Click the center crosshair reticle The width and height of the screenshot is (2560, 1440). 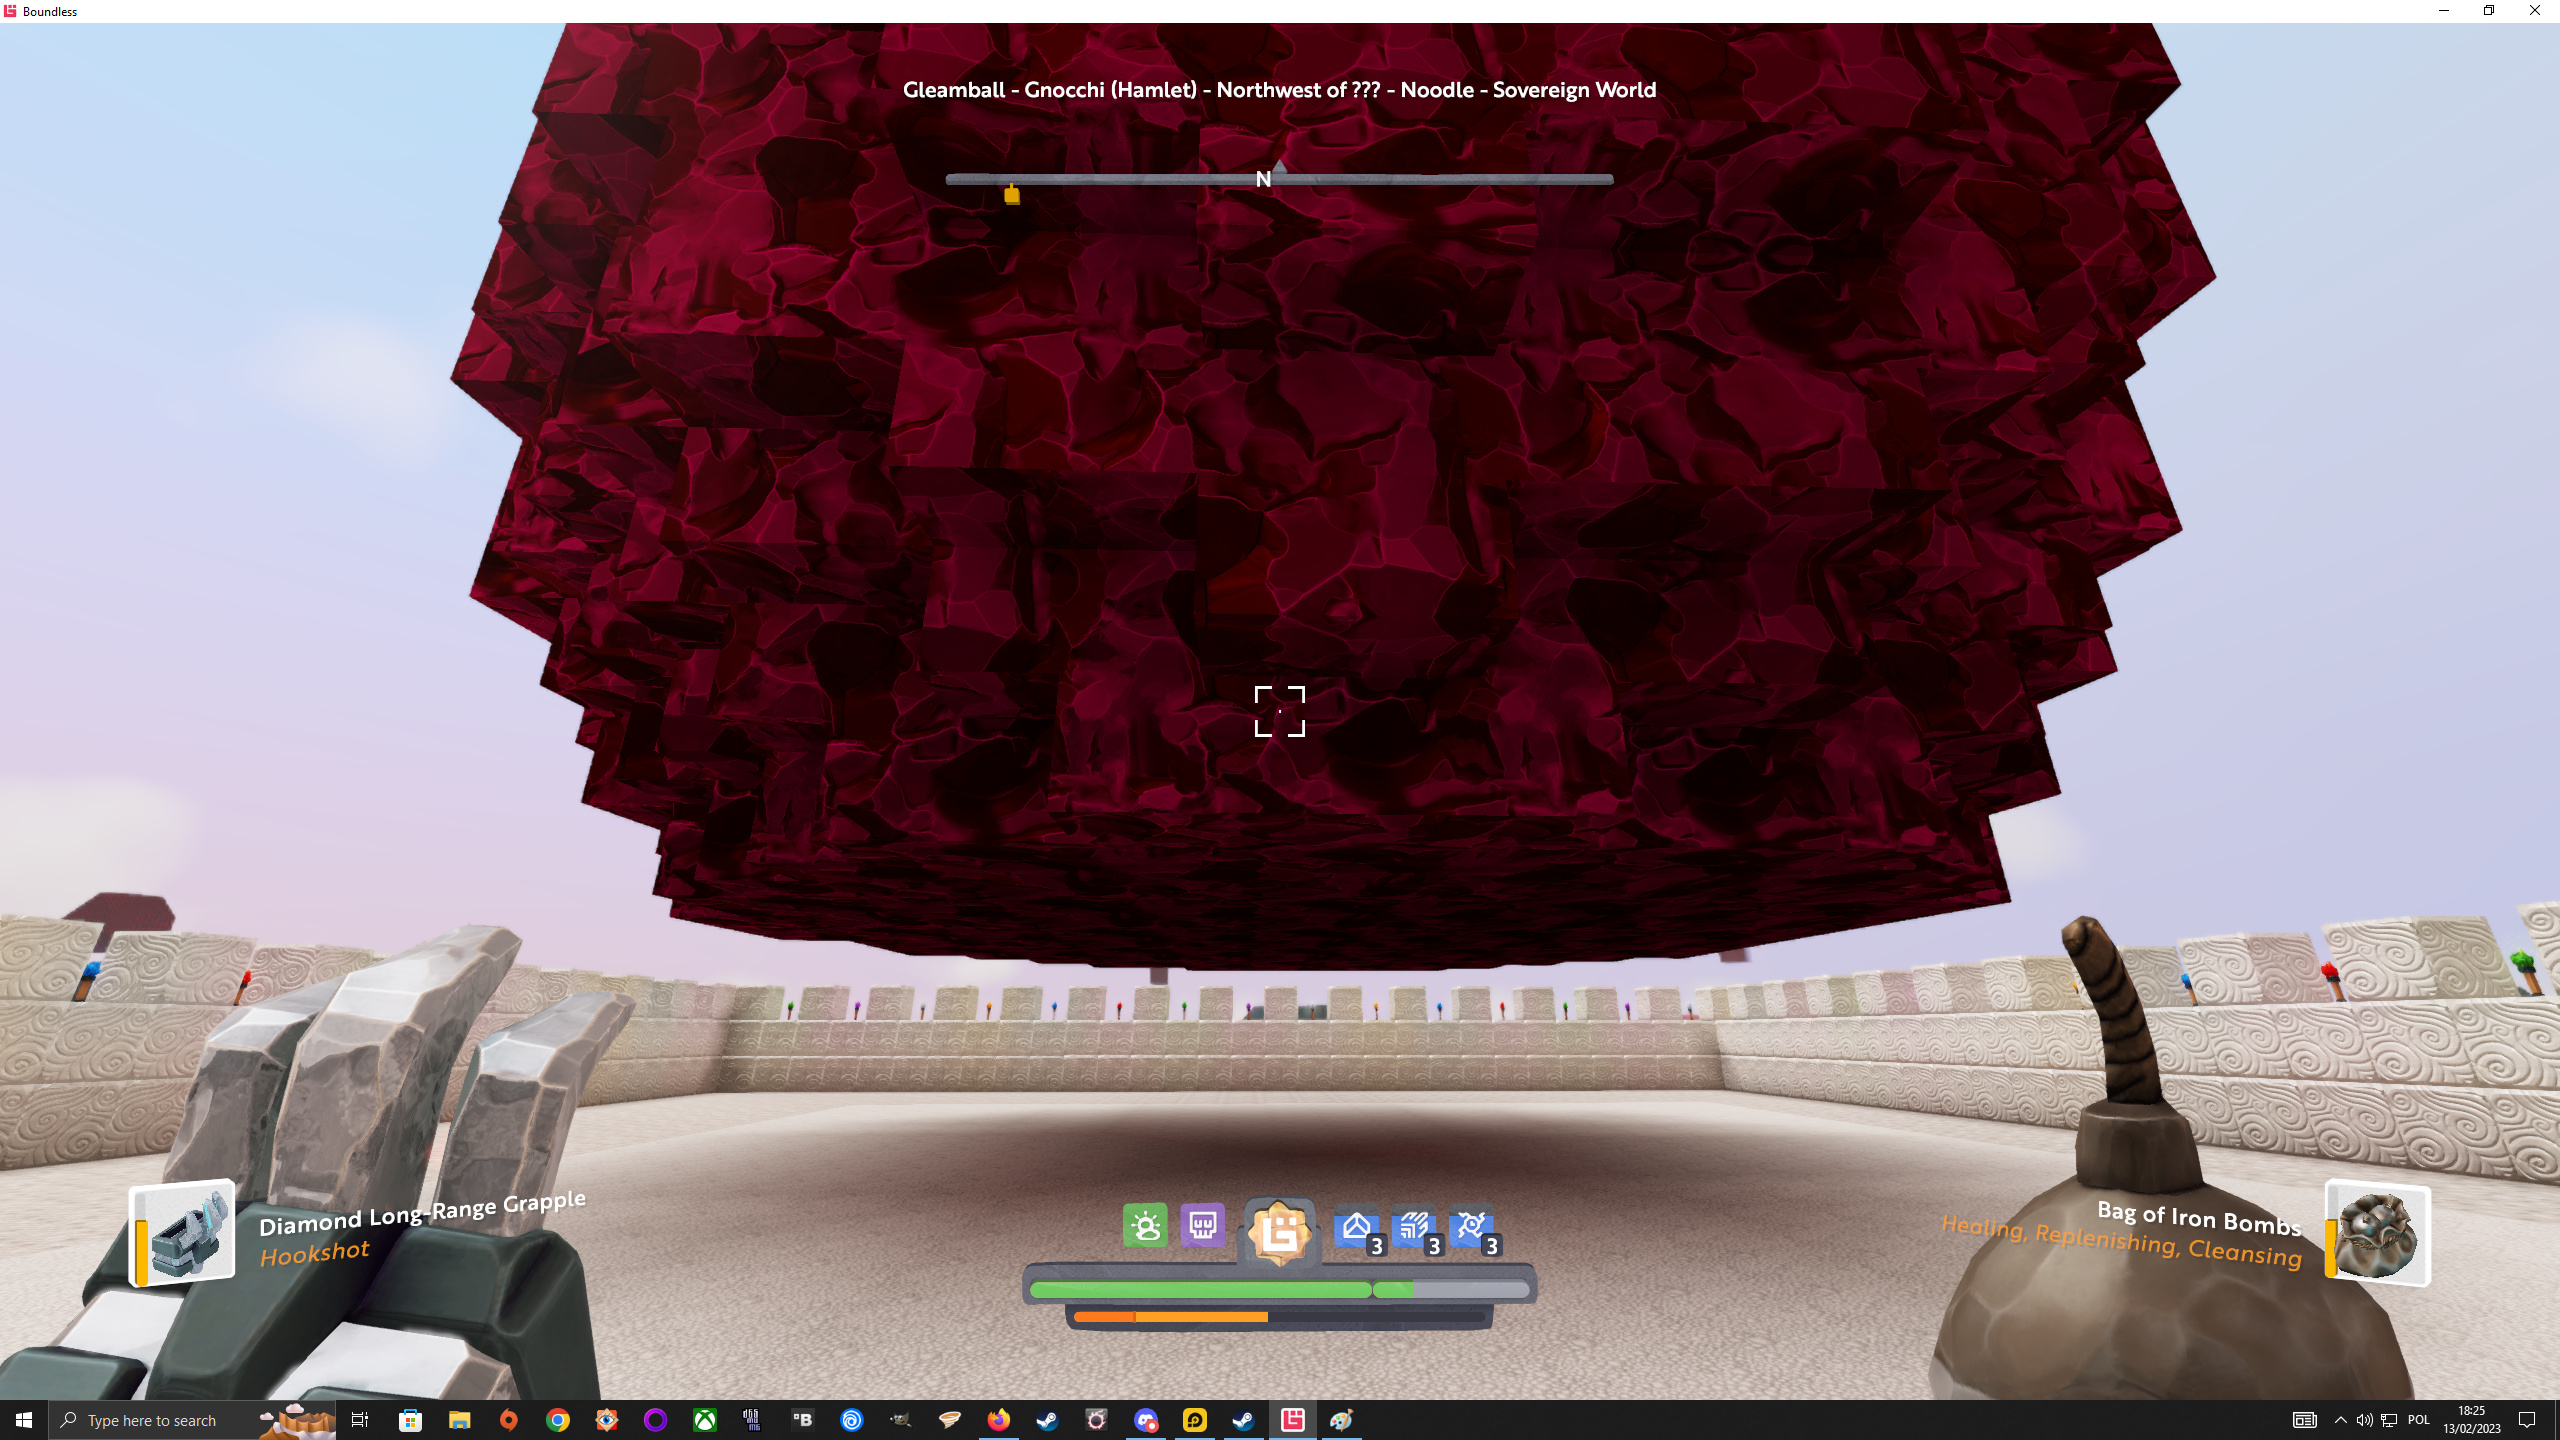coord(1279,711)
